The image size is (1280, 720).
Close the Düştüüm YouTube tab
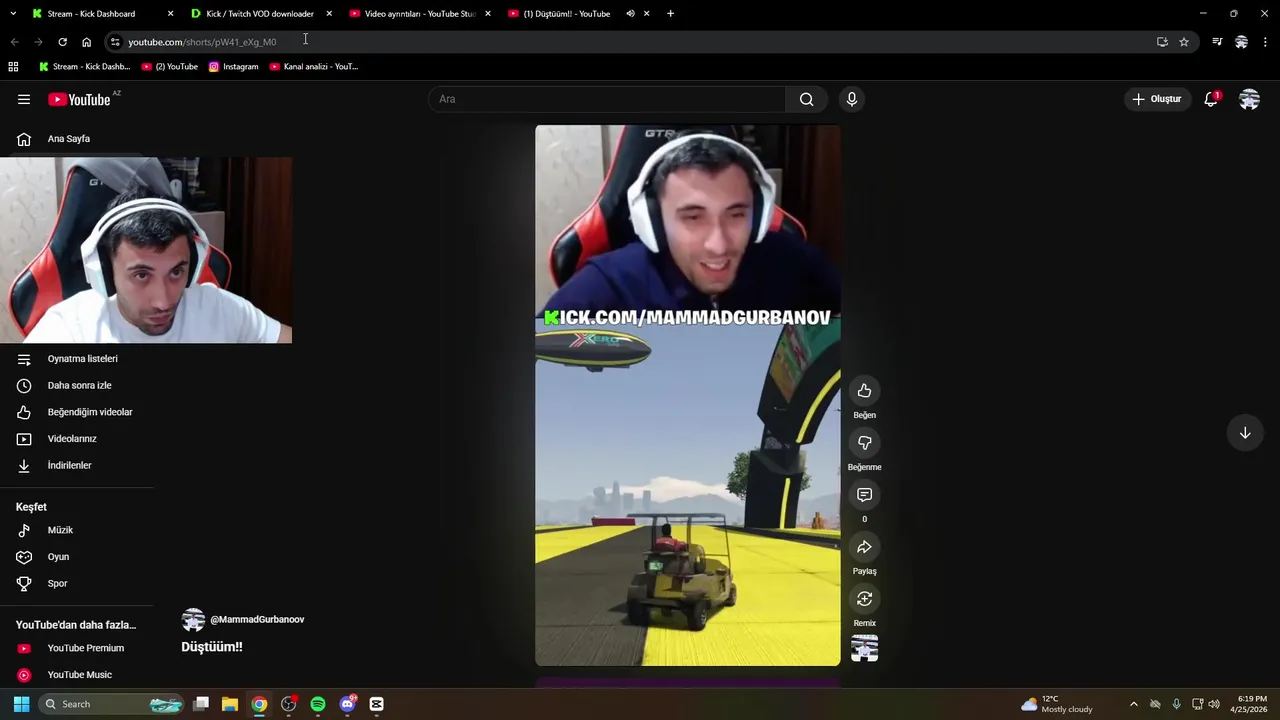pos(647,14)
